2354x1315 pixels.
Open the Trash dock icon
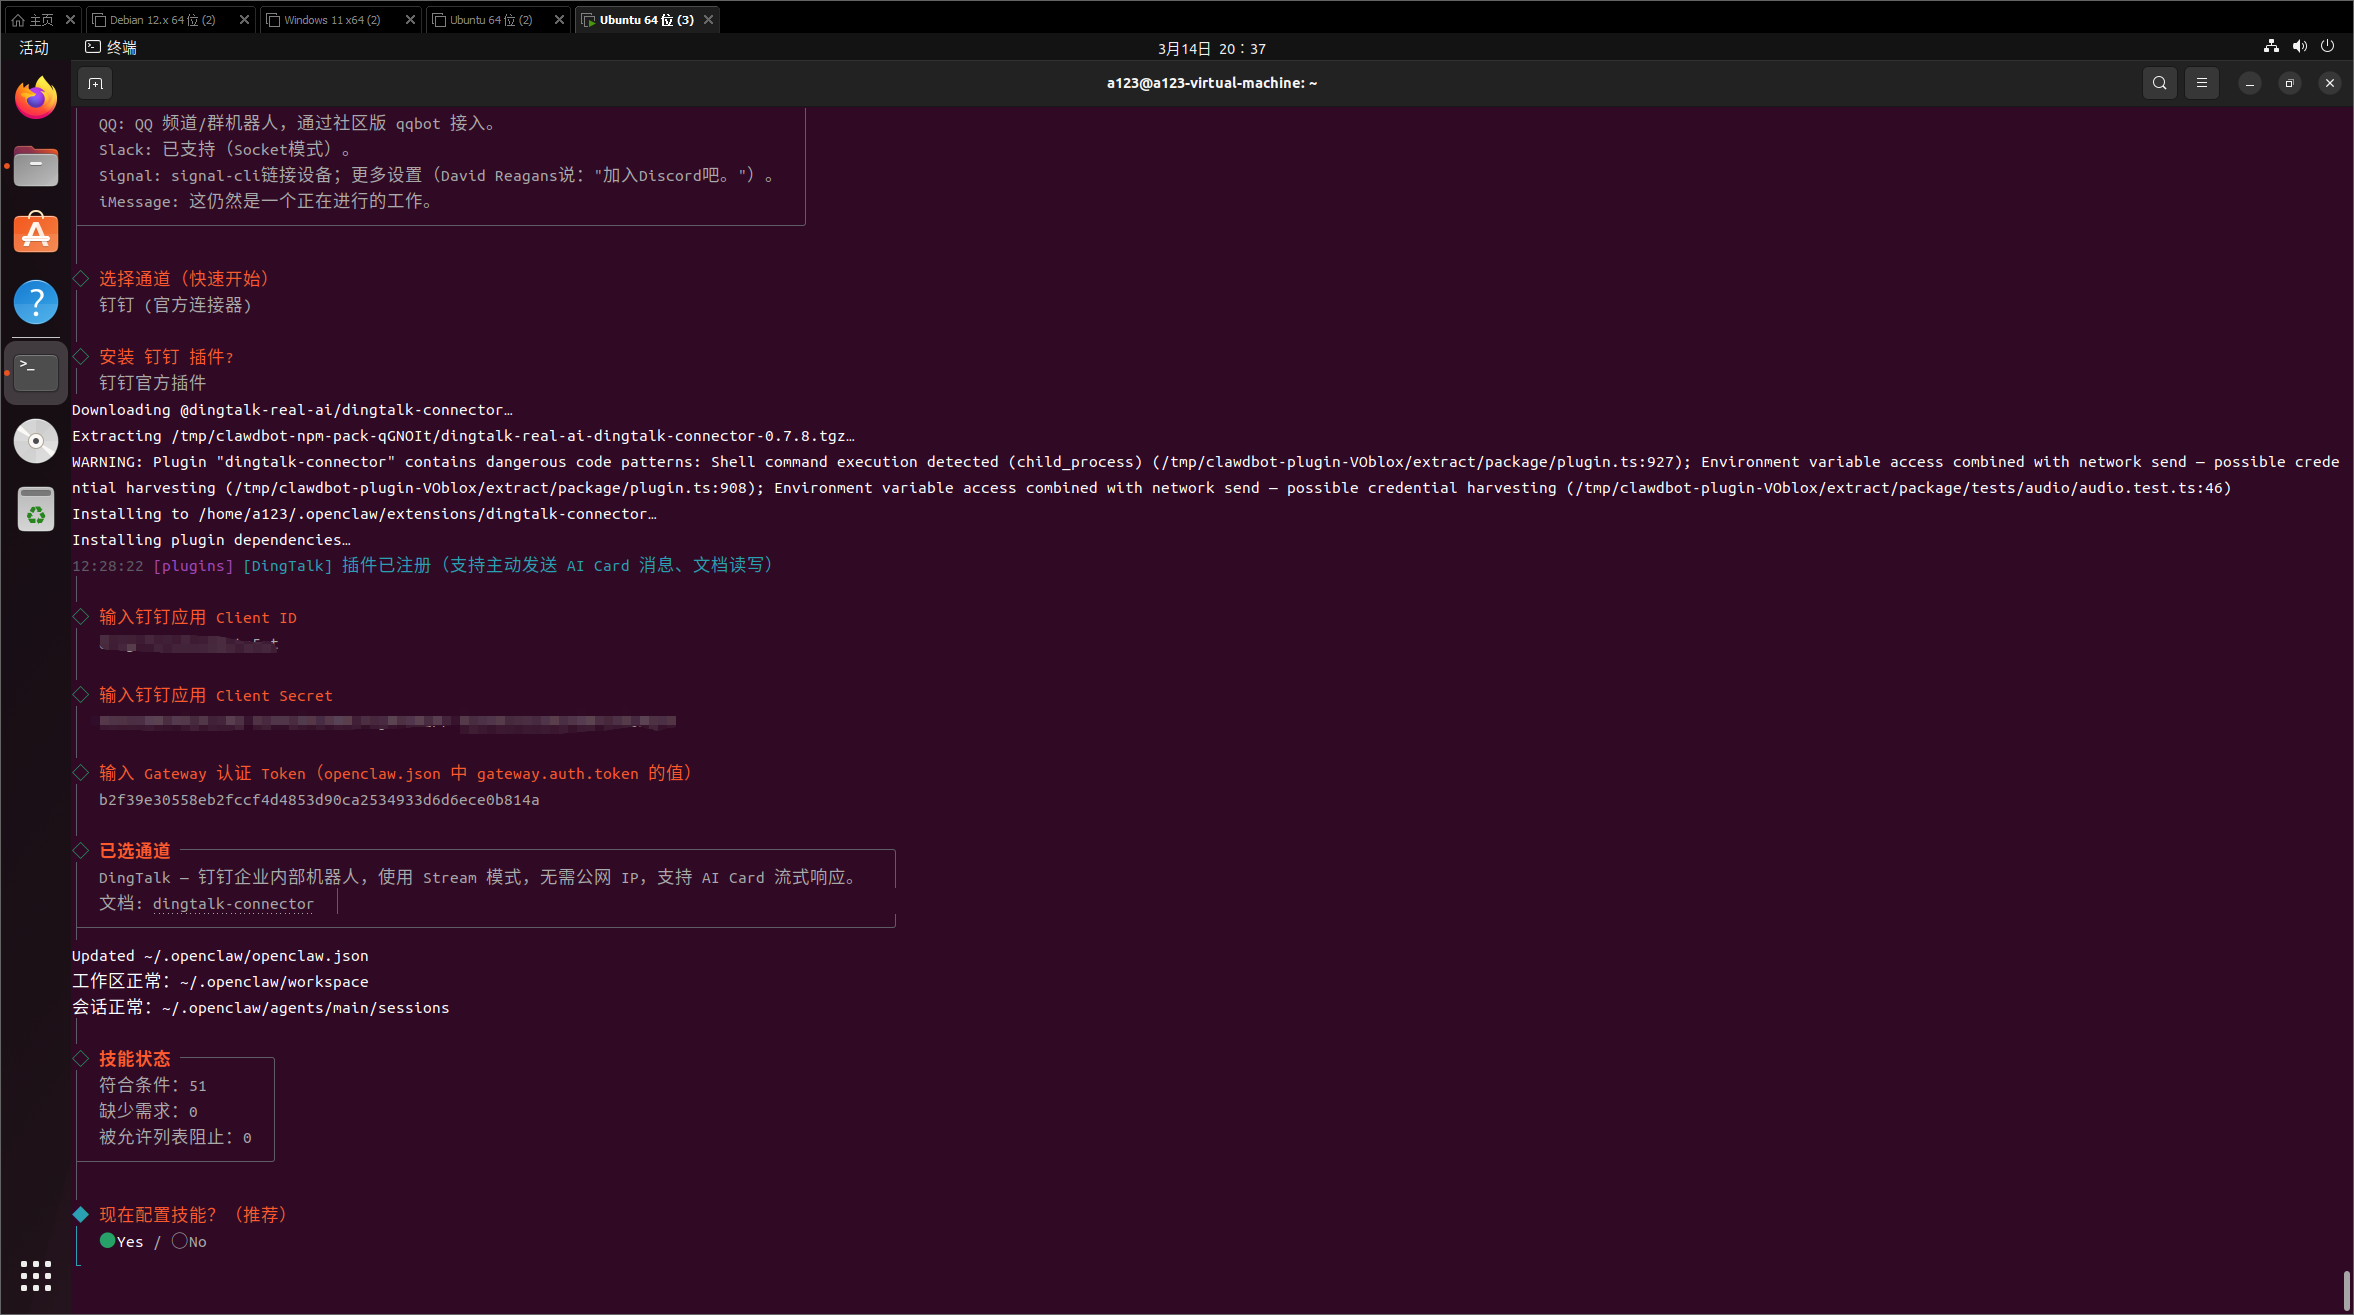[x=36, y=510]
